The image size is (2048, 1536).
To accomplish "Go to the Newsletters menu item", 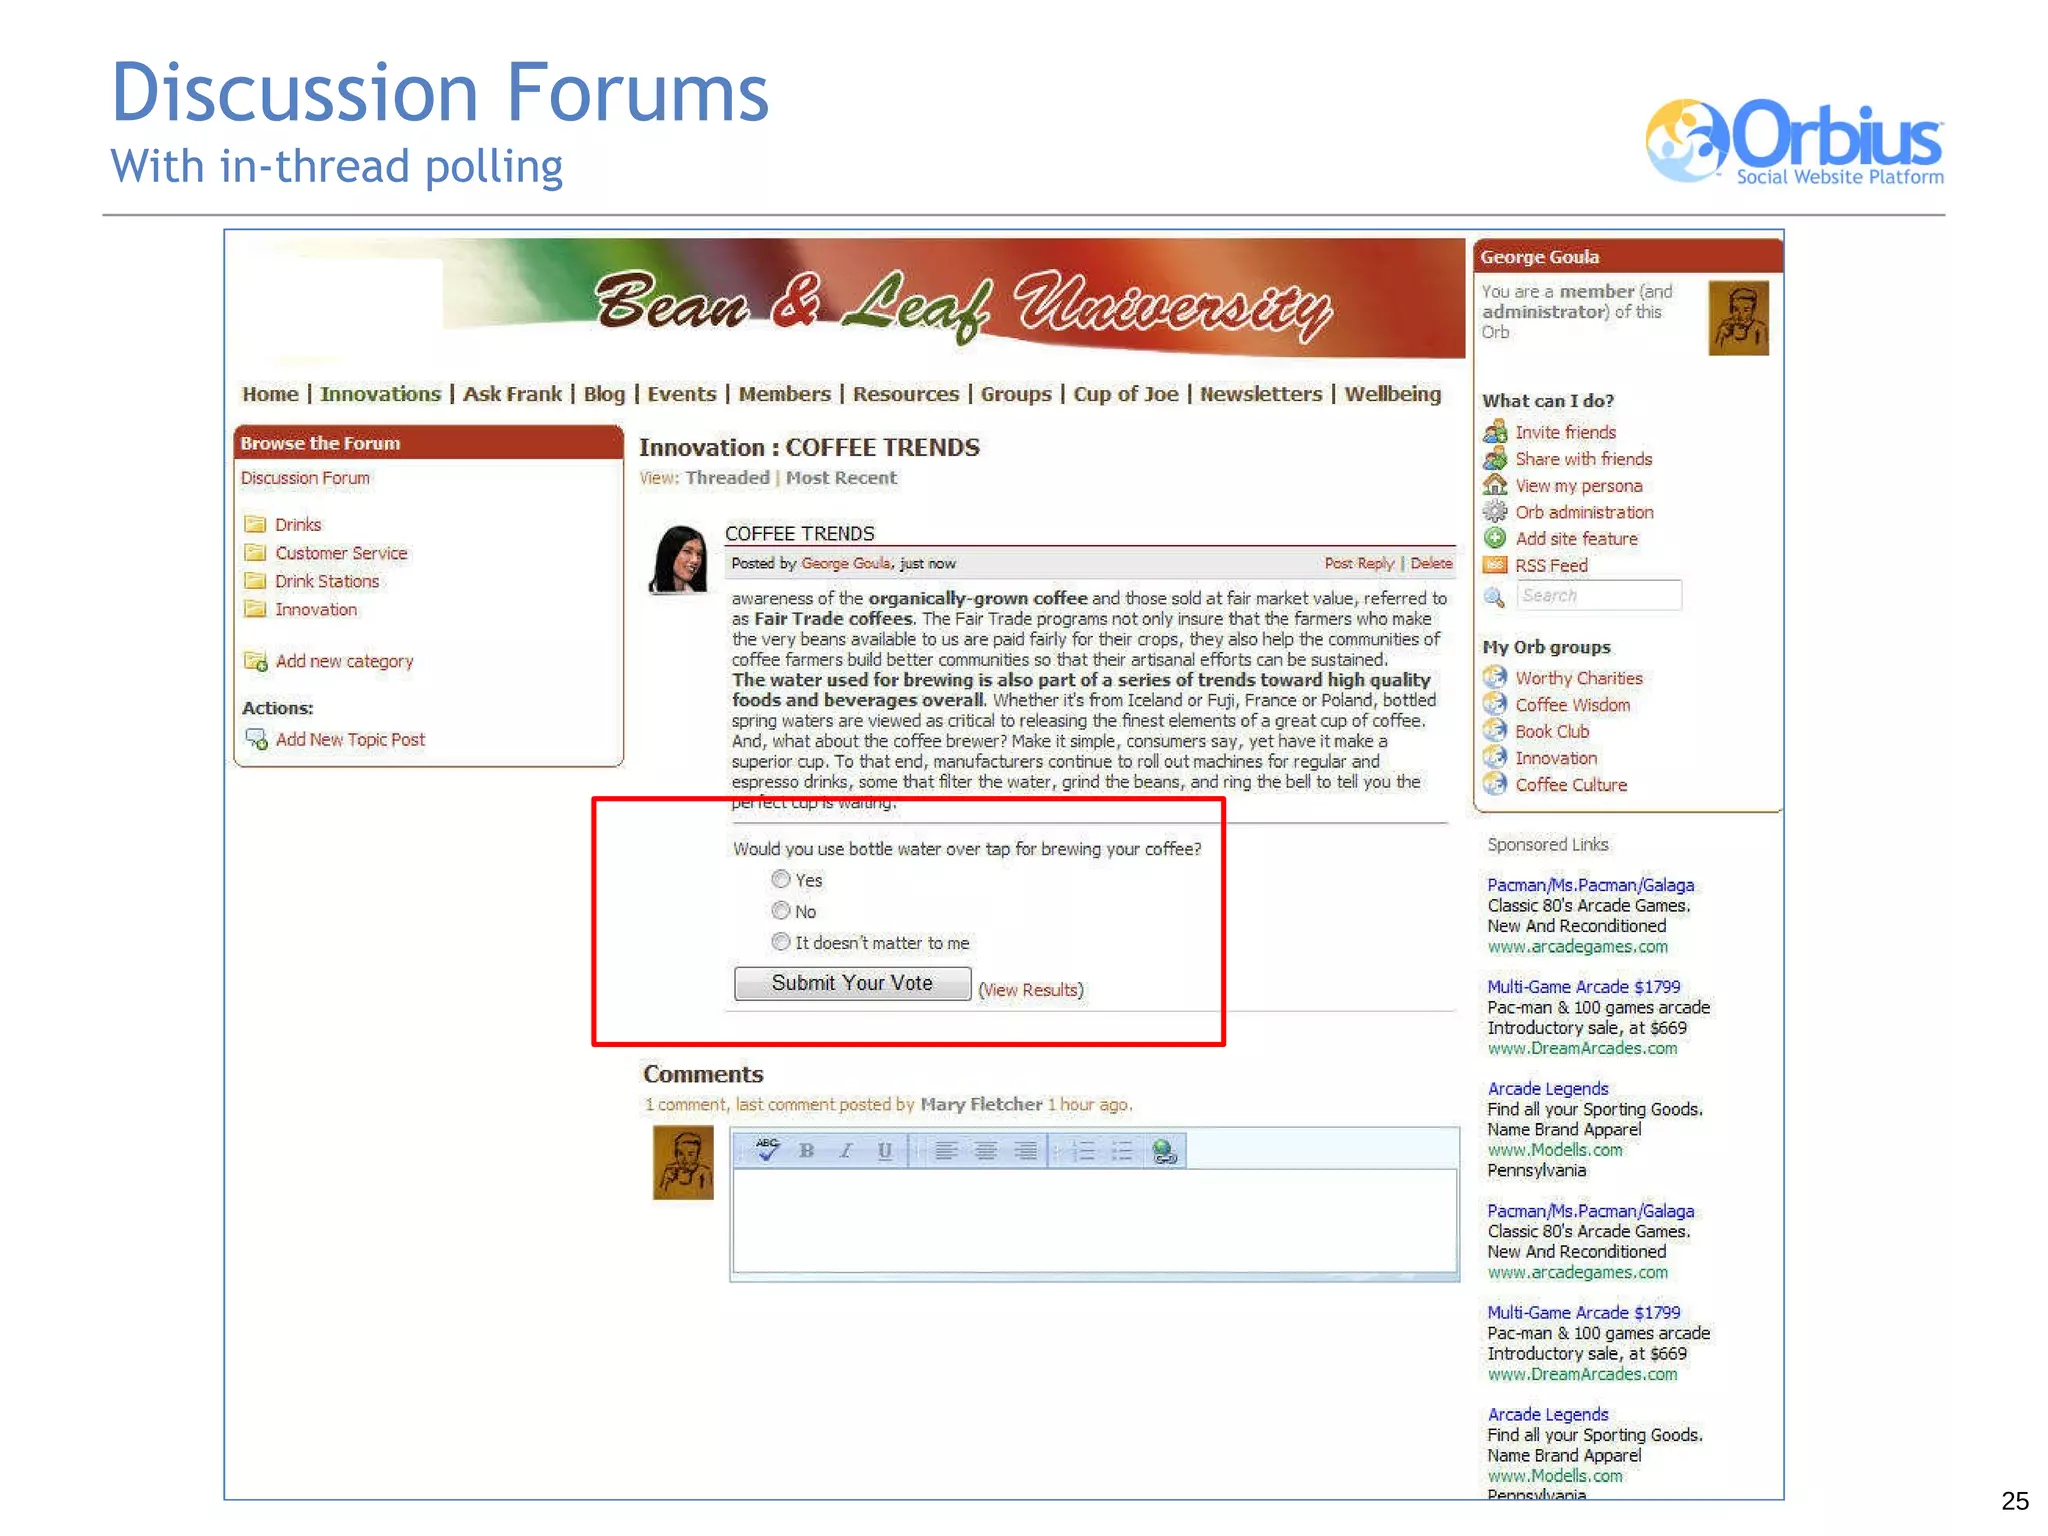I will pyautogui.click(x=1260, y=394).
